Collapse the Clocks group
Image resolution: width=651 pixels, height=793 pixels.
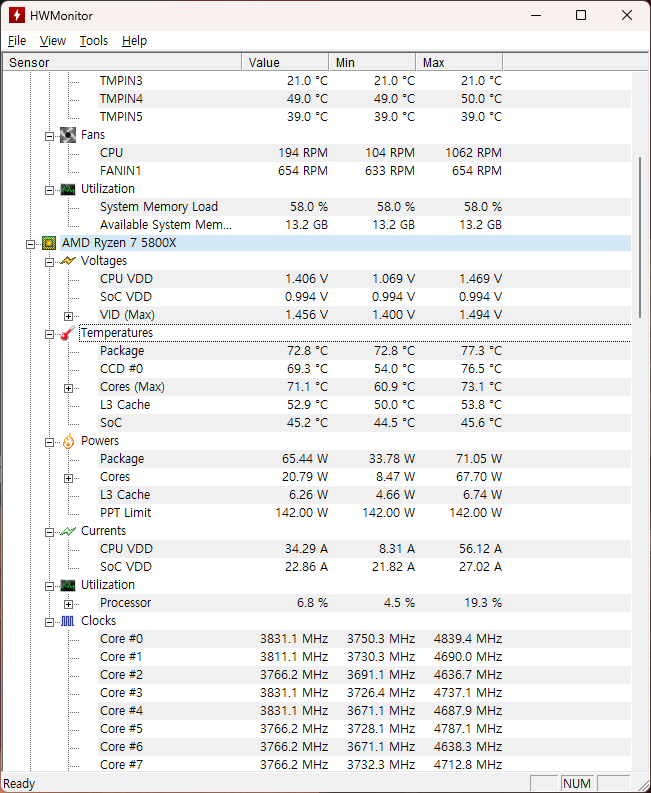click(x=49, y=622)
